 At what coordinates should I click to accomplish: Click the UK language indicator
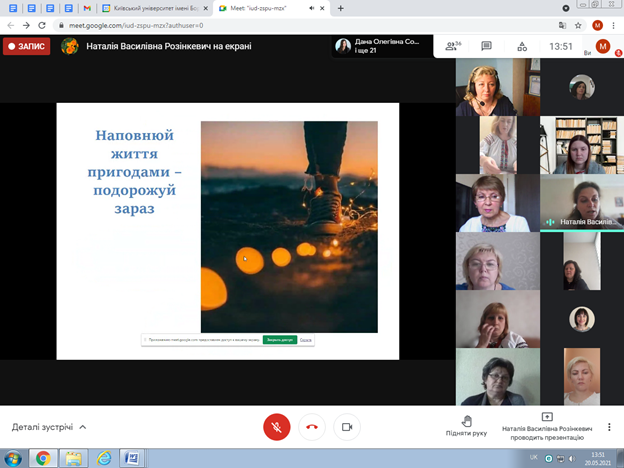(x=534, y=457)
